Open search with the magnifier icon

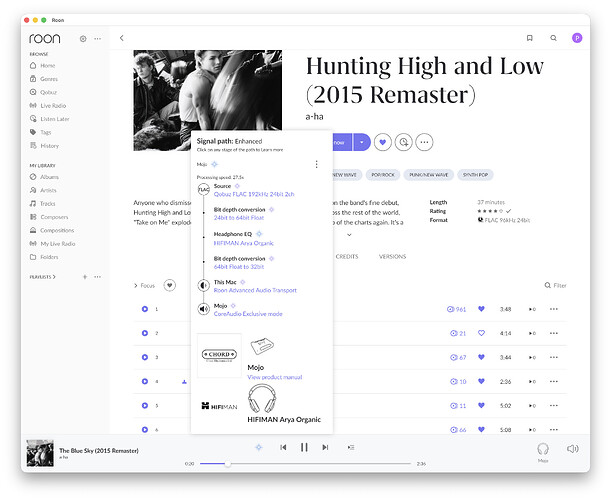553,38
